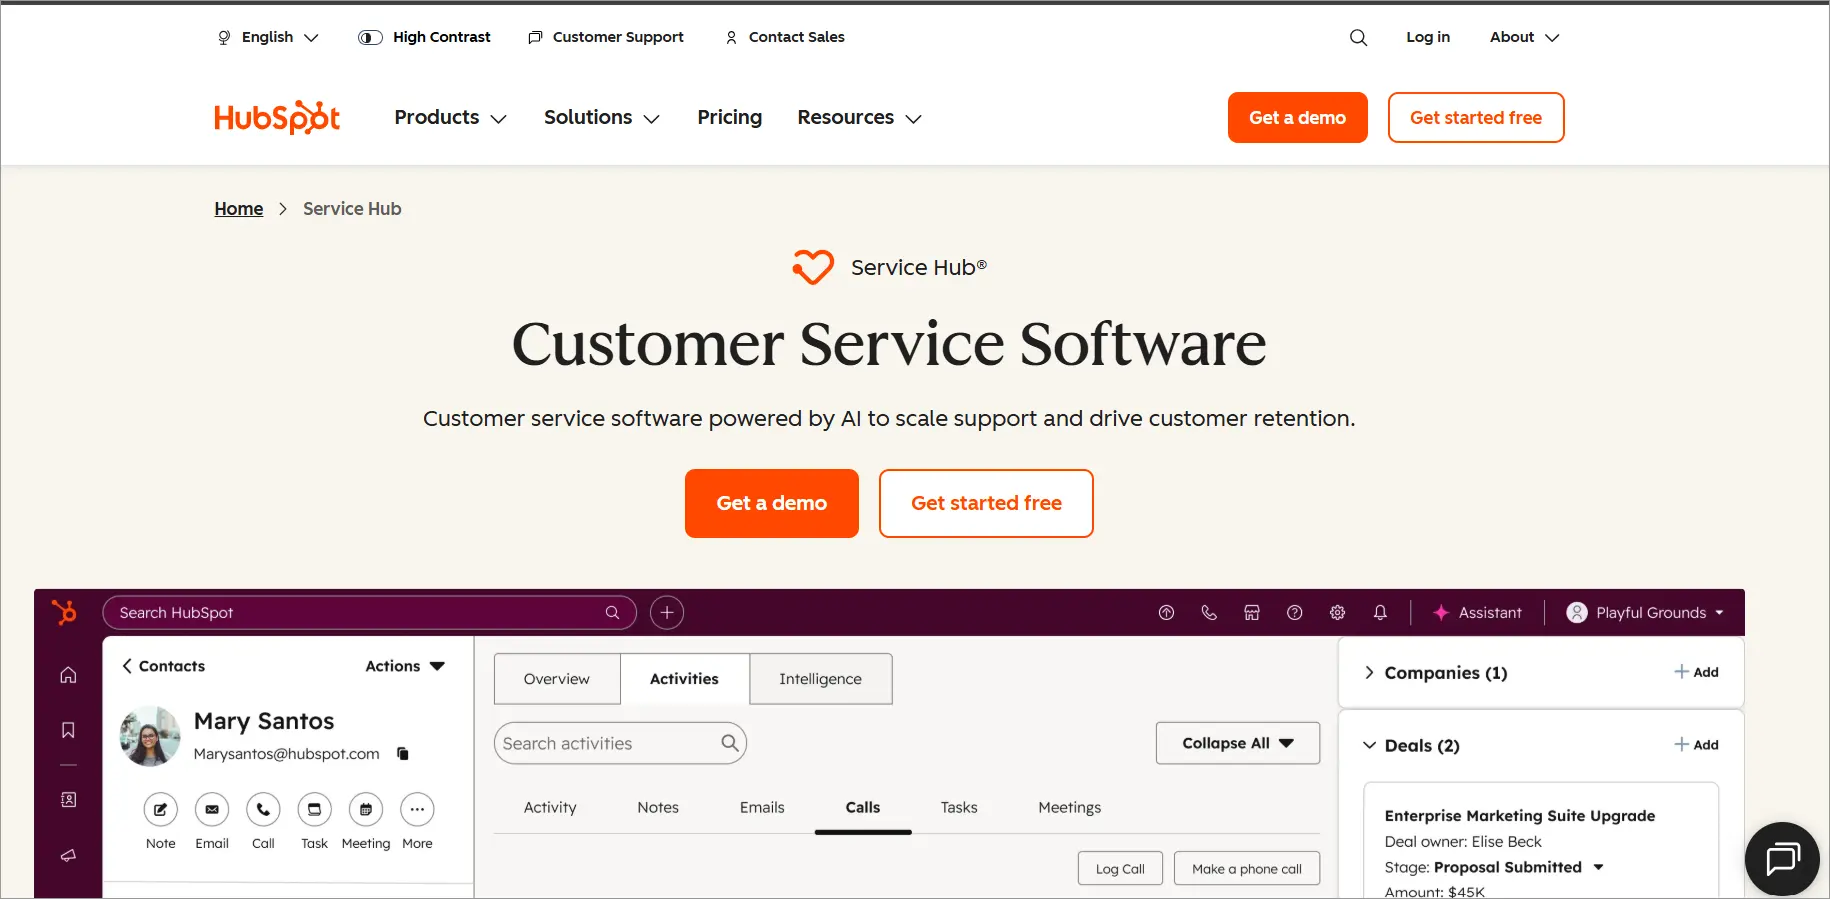The image size is (1830, 899).
Task: Click the Service Hub heart icon
Action: [x=813, y=267]
